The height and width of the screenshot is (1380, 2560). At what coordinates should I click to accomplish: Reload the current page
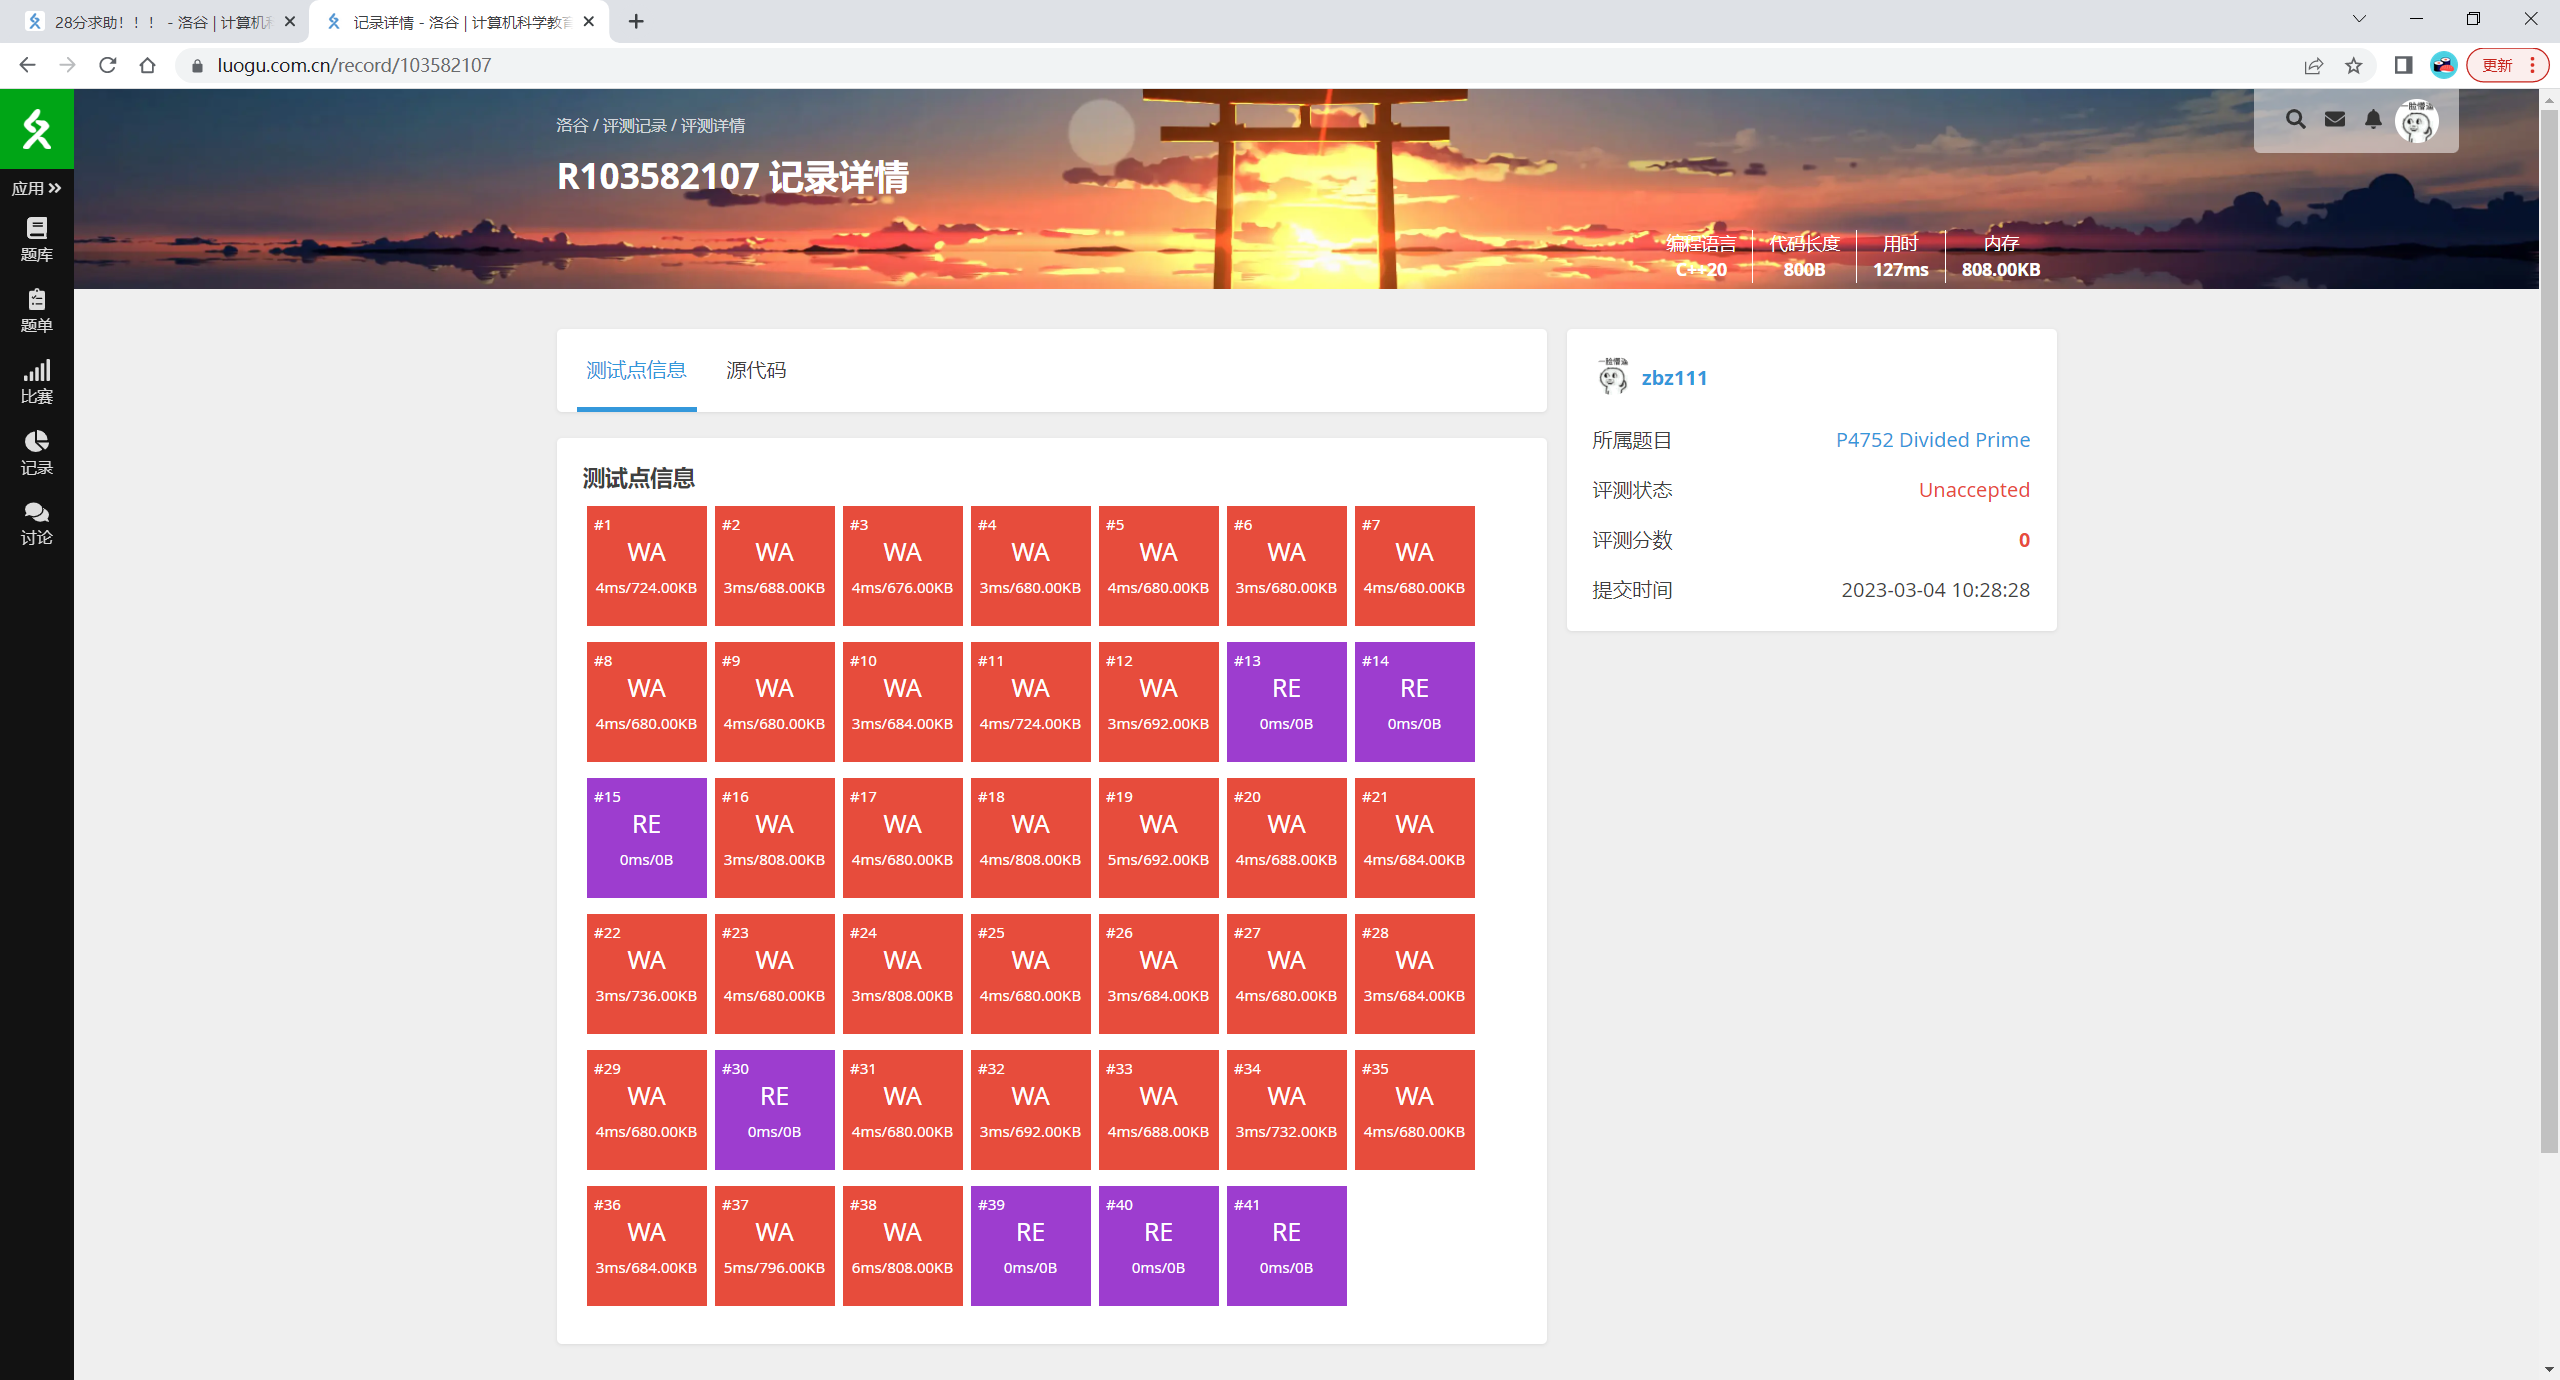(x=107, y=65)
